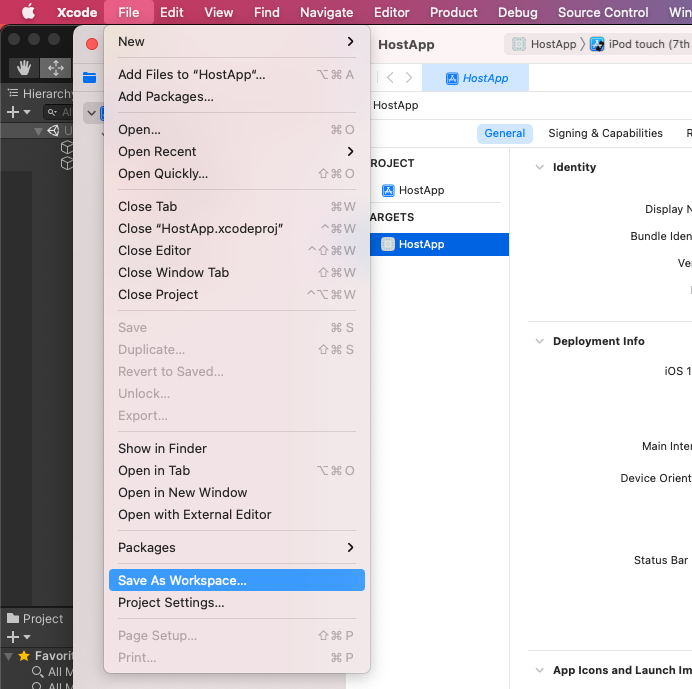This screenshot has height=689, width=692.
Task: Select first cube object in Unity Hierarchy
Action: 66,147
